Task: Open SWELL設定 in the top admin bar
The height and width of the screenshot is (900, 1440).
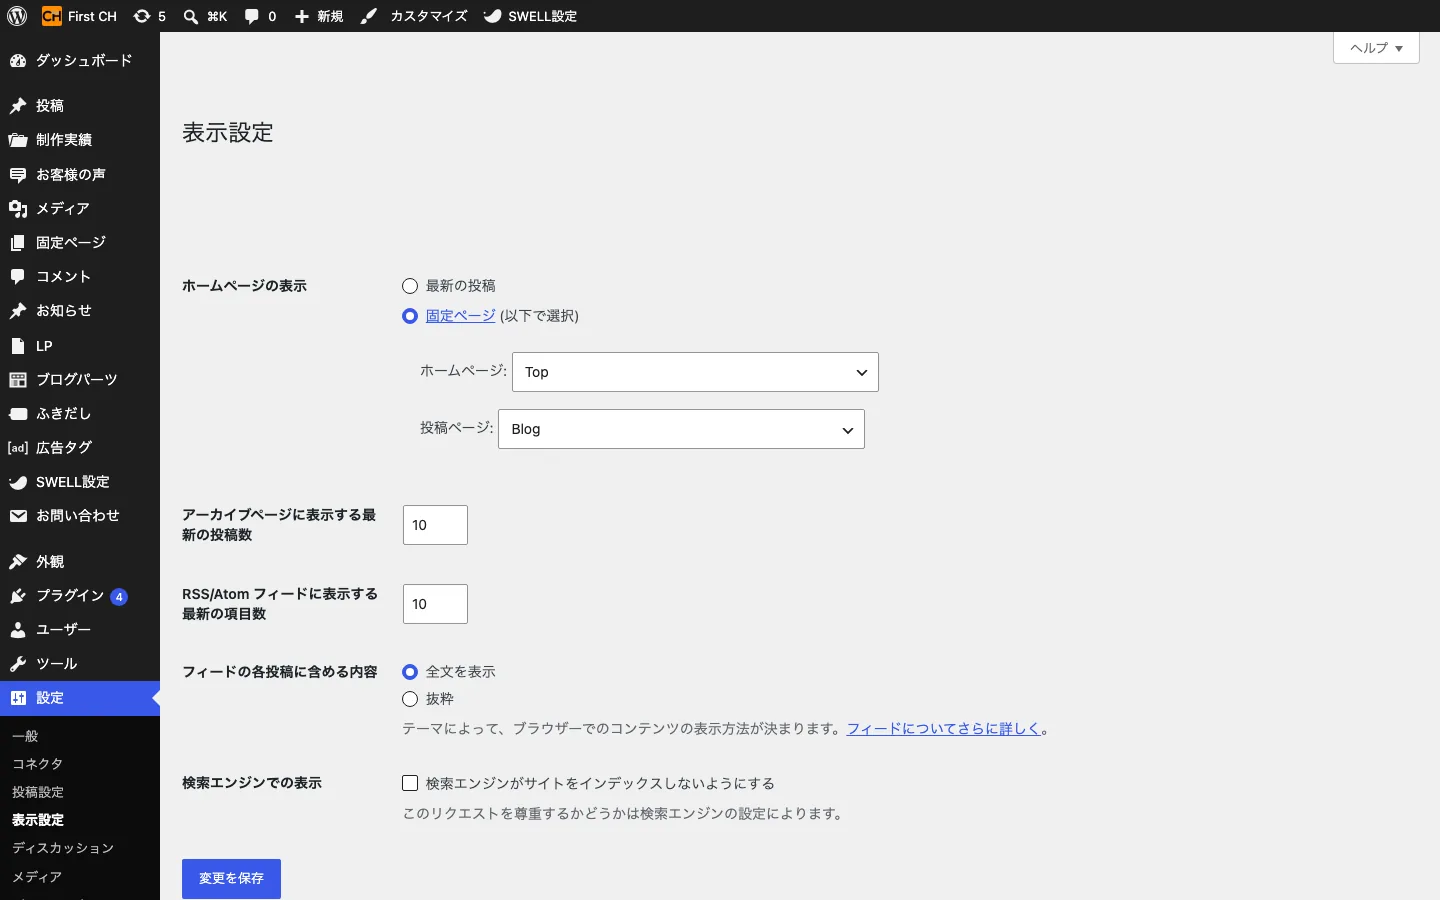Action: coord(530,16)
